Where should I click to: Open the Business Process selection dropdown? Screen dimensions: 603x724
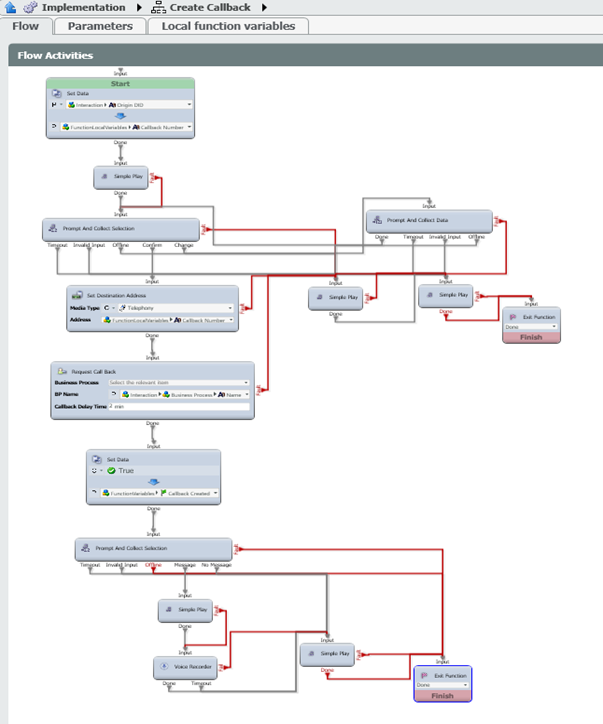[246, 382]
